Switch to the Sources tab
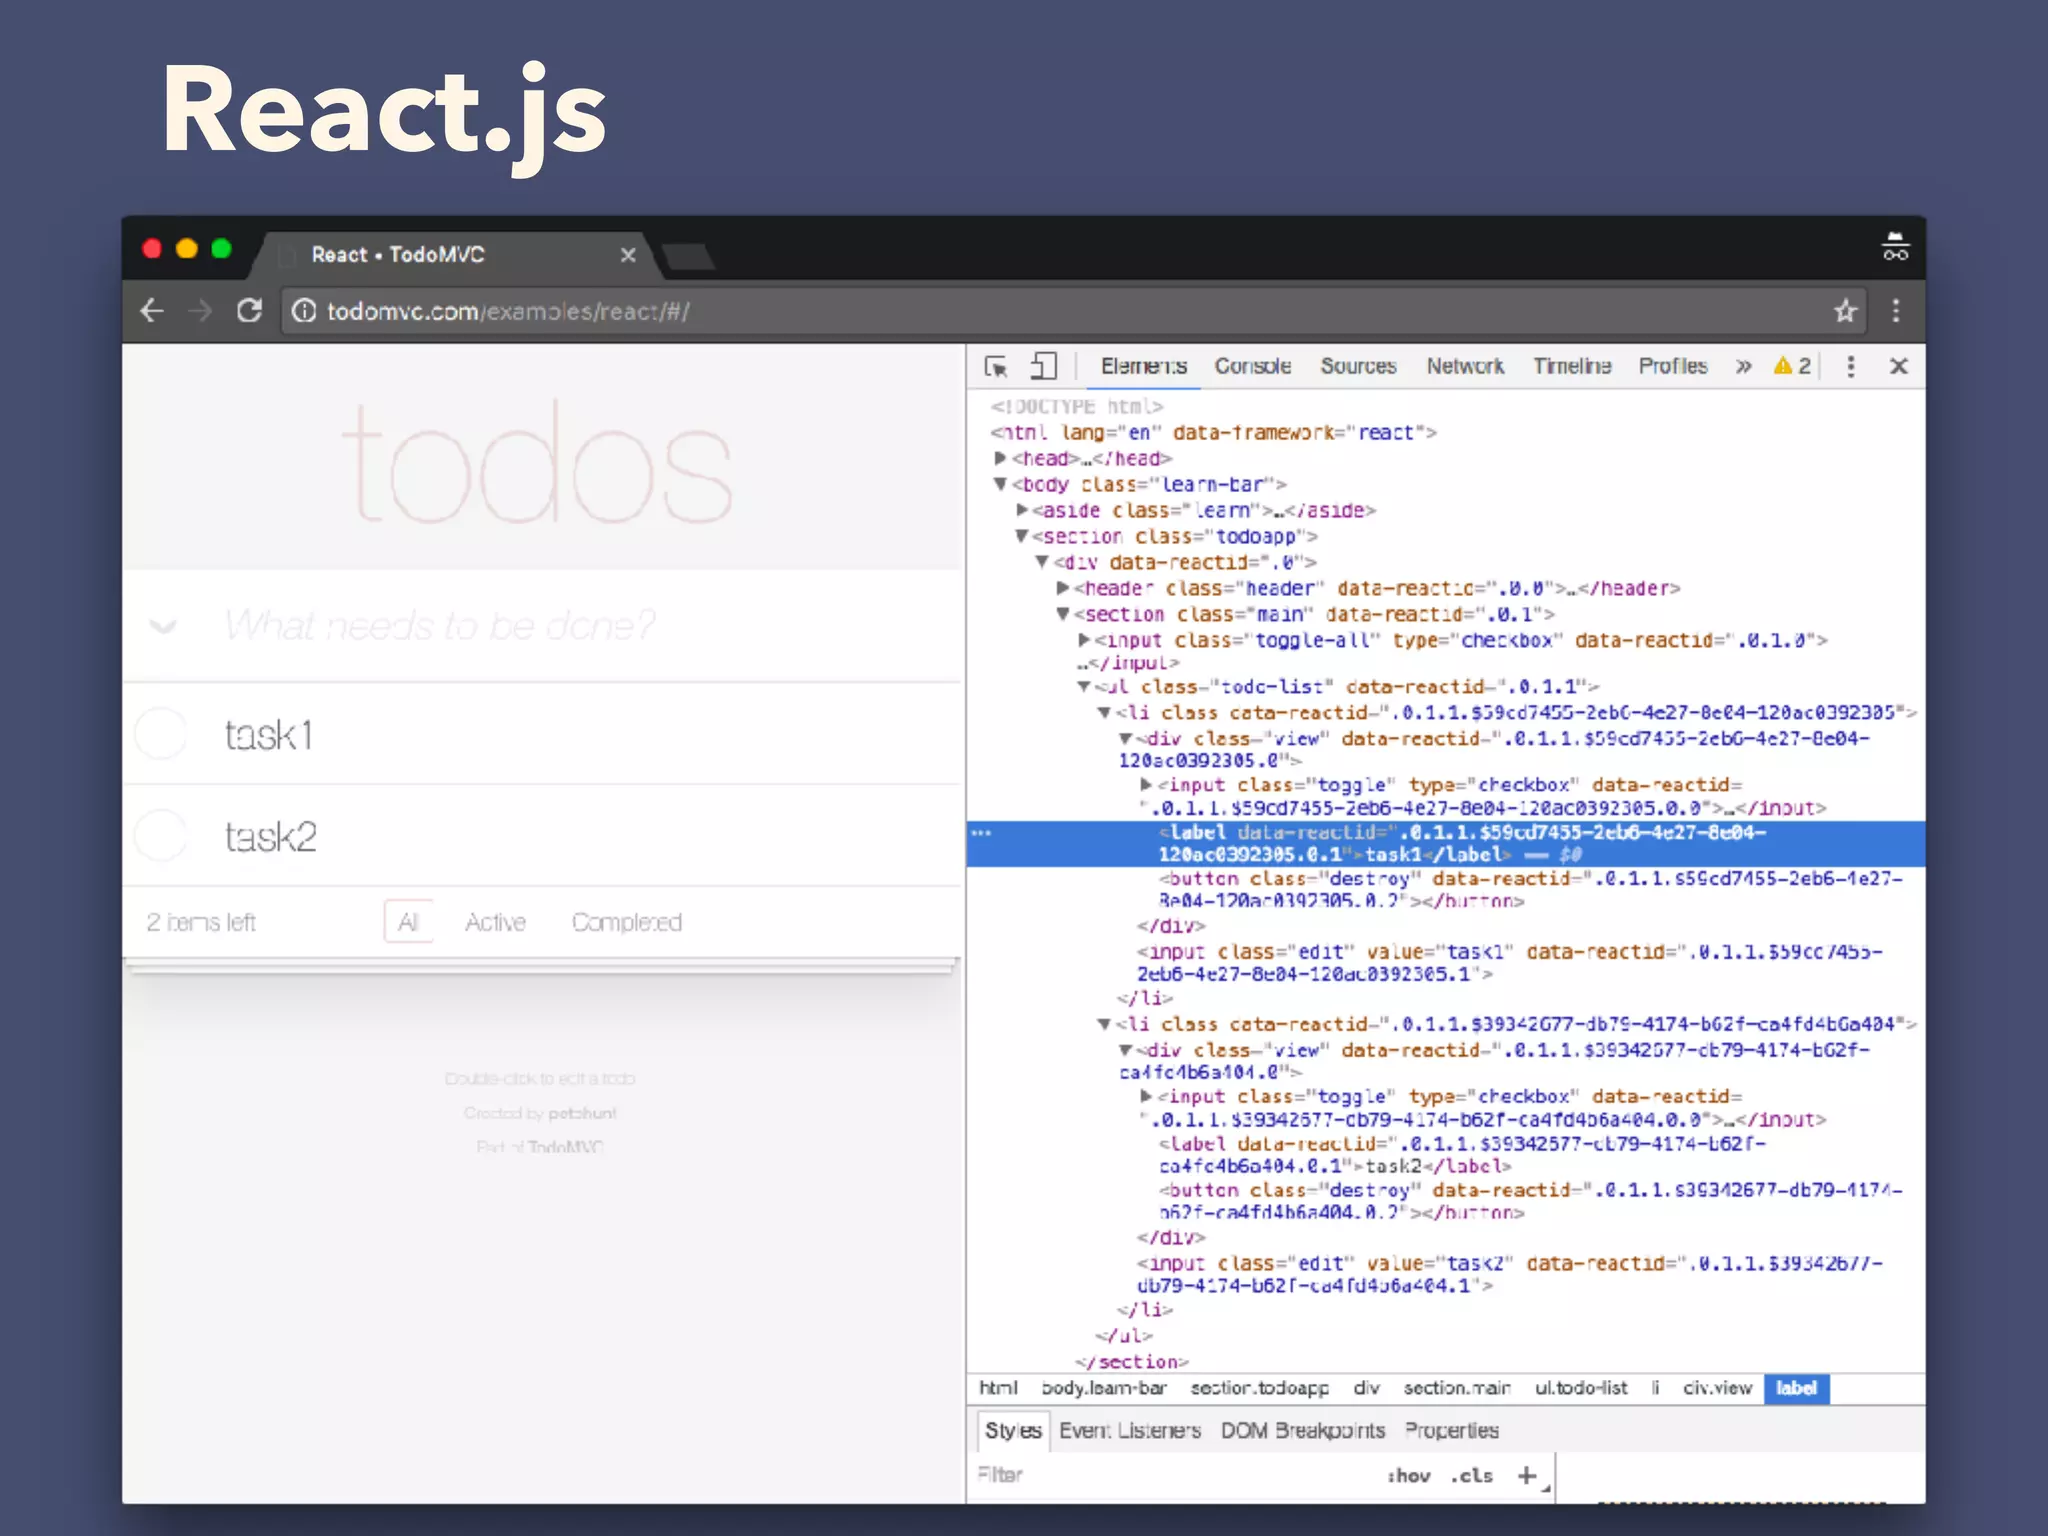 (1358, 366)
